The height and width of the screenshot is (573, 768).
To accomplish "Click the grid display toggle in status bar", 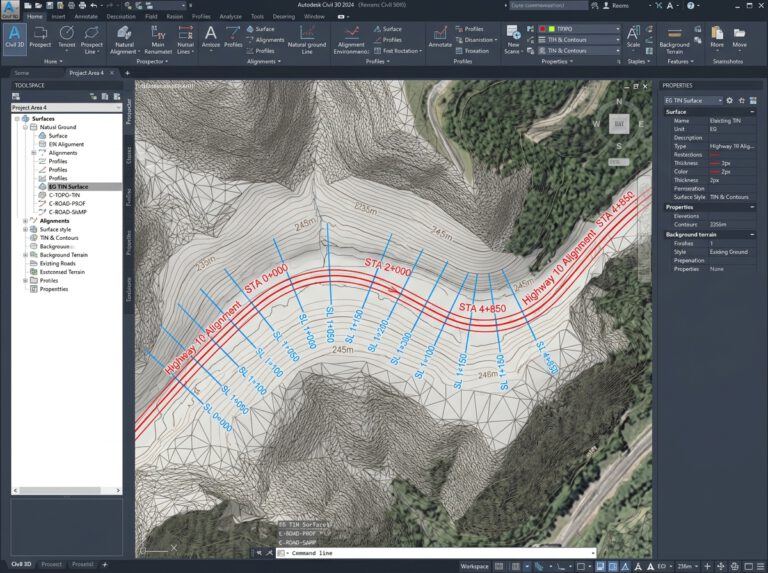I will point(499,566).
